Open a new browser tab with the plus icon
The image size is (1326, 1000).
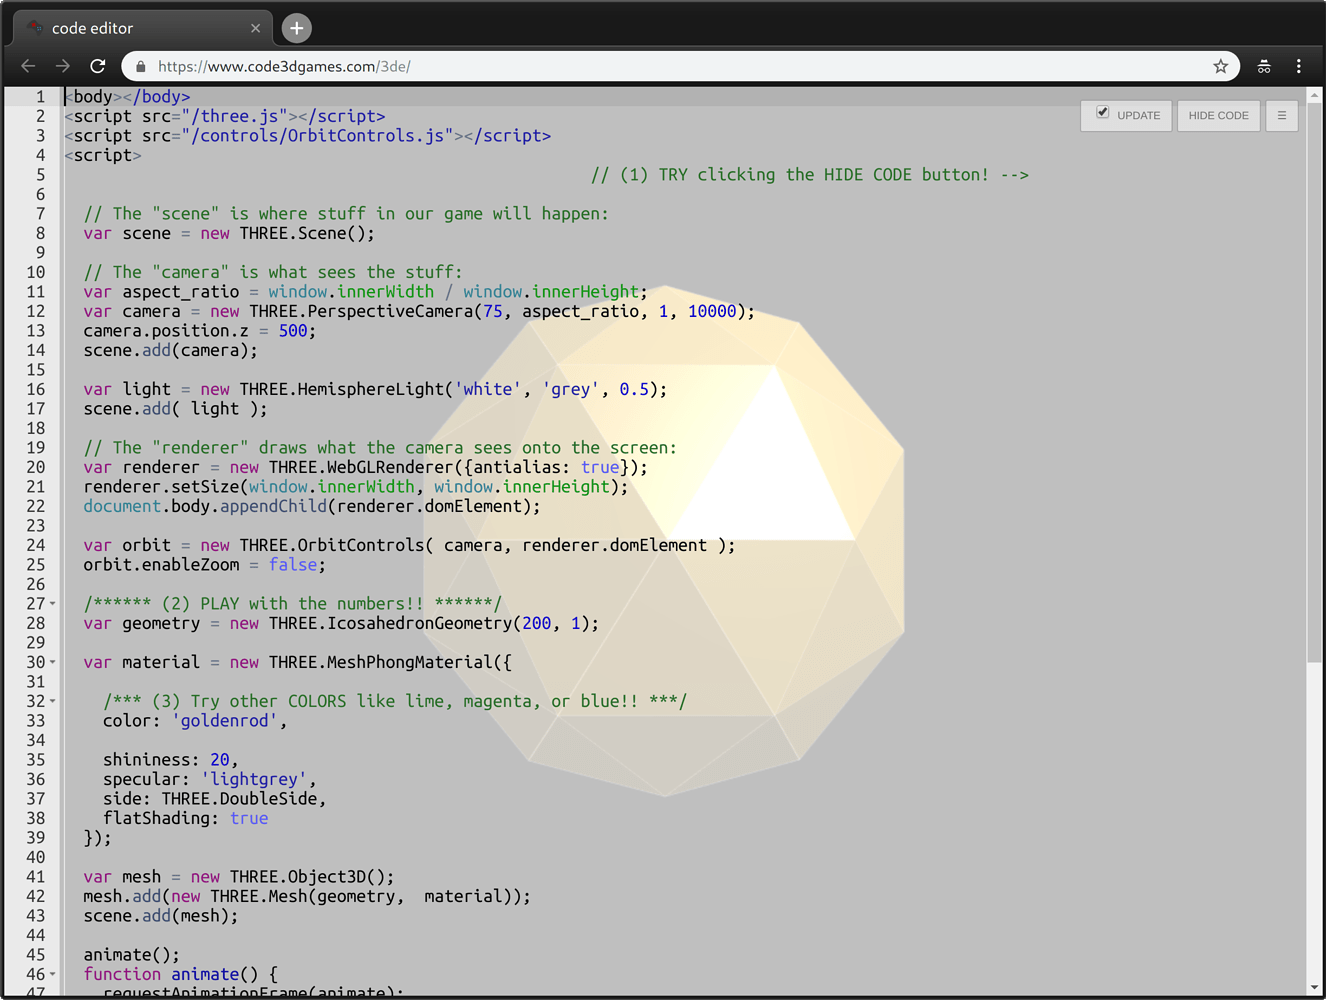(x=296, y=28)
